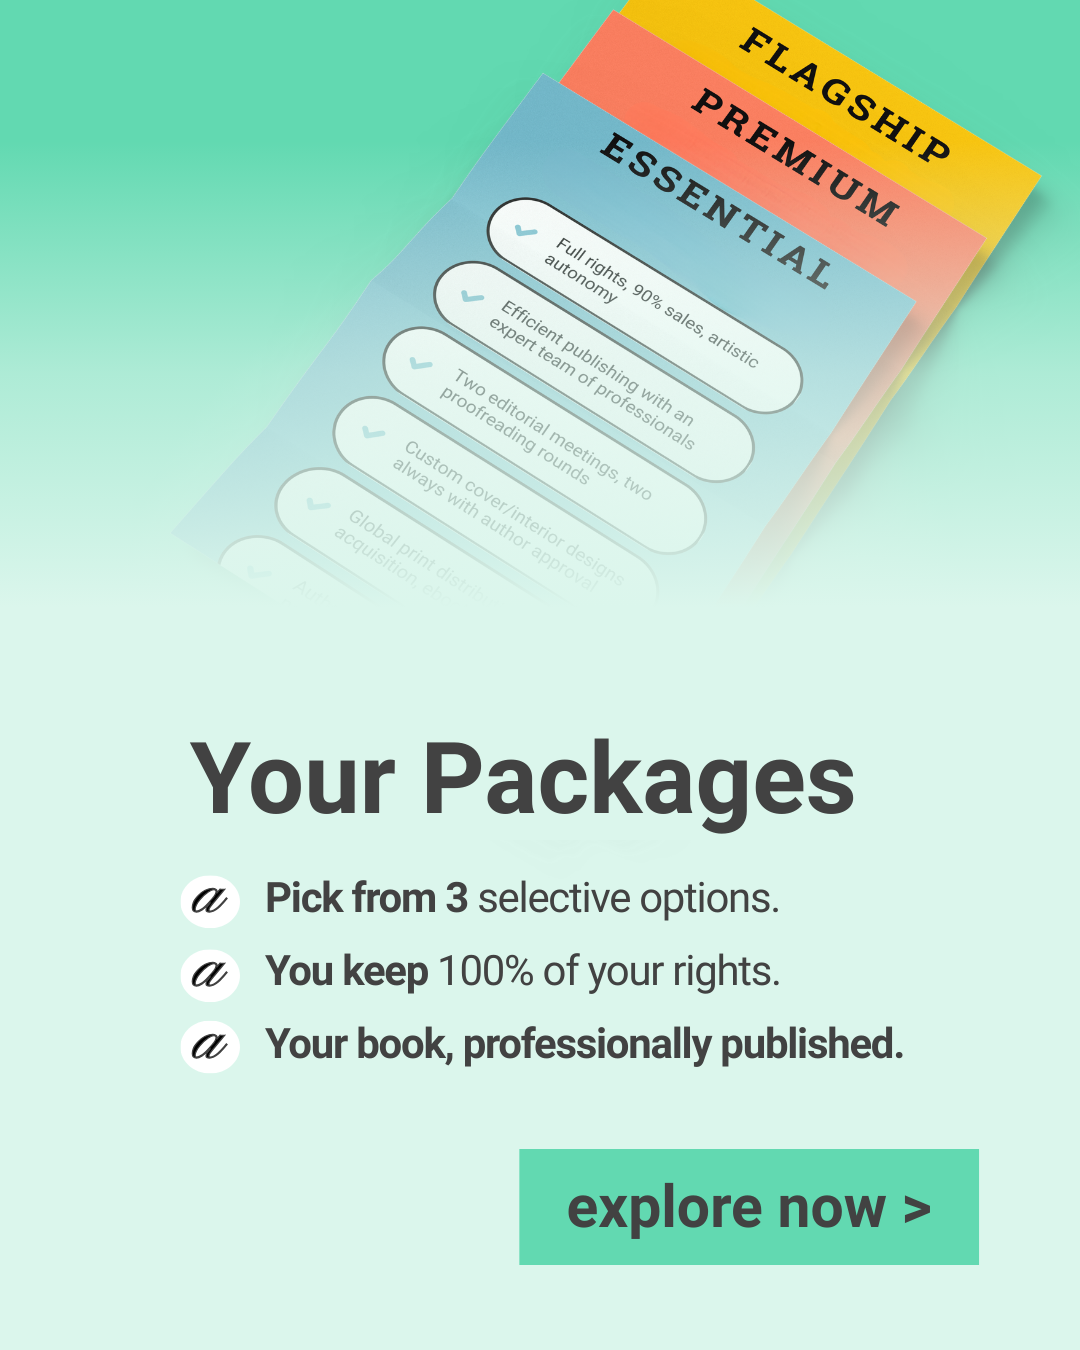Toggle the "Two editorial meetings" checkmark
This screenshot has width=1080, height=1350.
(421, 364)
